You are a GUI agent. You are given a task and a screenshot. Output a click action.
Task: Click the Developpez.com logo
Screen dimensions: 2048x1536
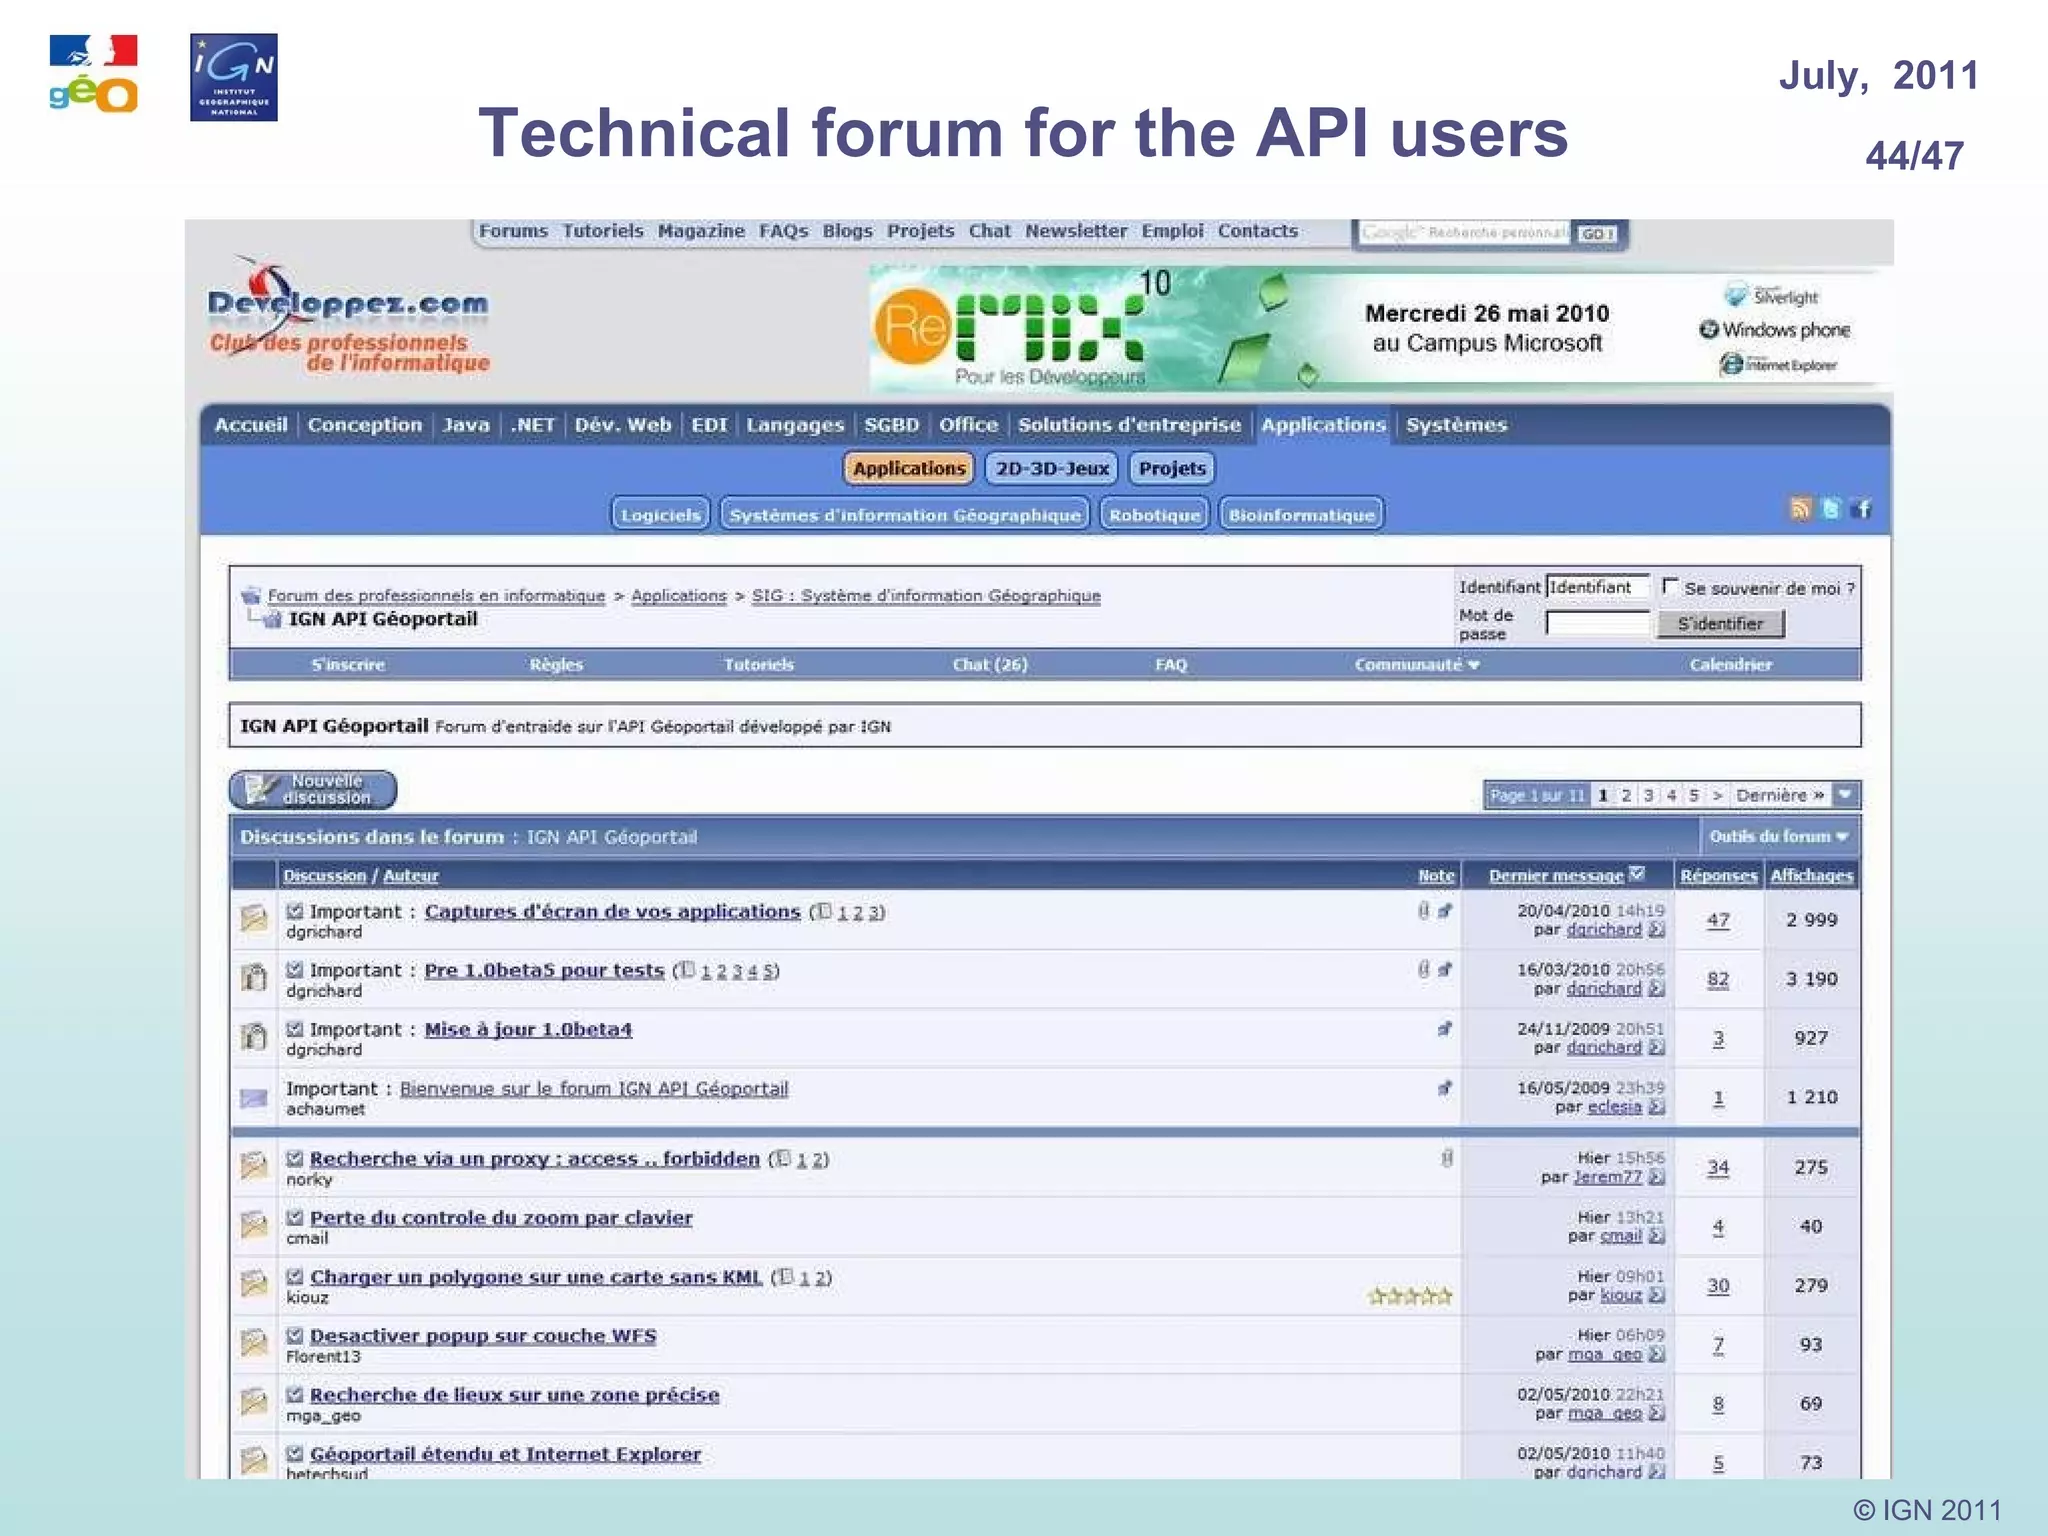tap(348, 317)
